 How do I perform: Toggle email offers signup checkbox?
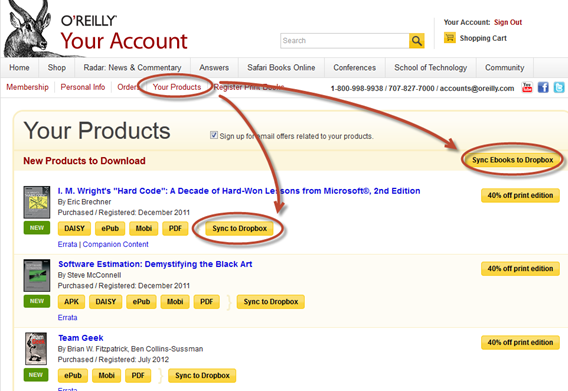[214, 135]
